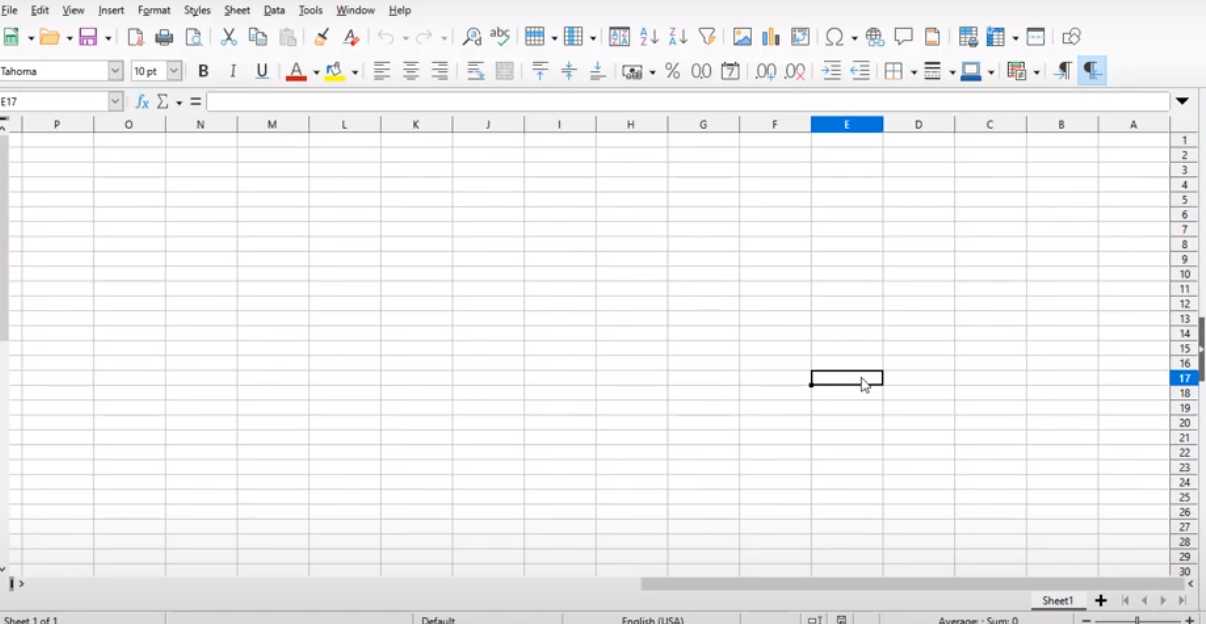The height and width of the screenshot is (624, 1206).
Task: Open the Print Preview icon
Action: pos(194,38)
